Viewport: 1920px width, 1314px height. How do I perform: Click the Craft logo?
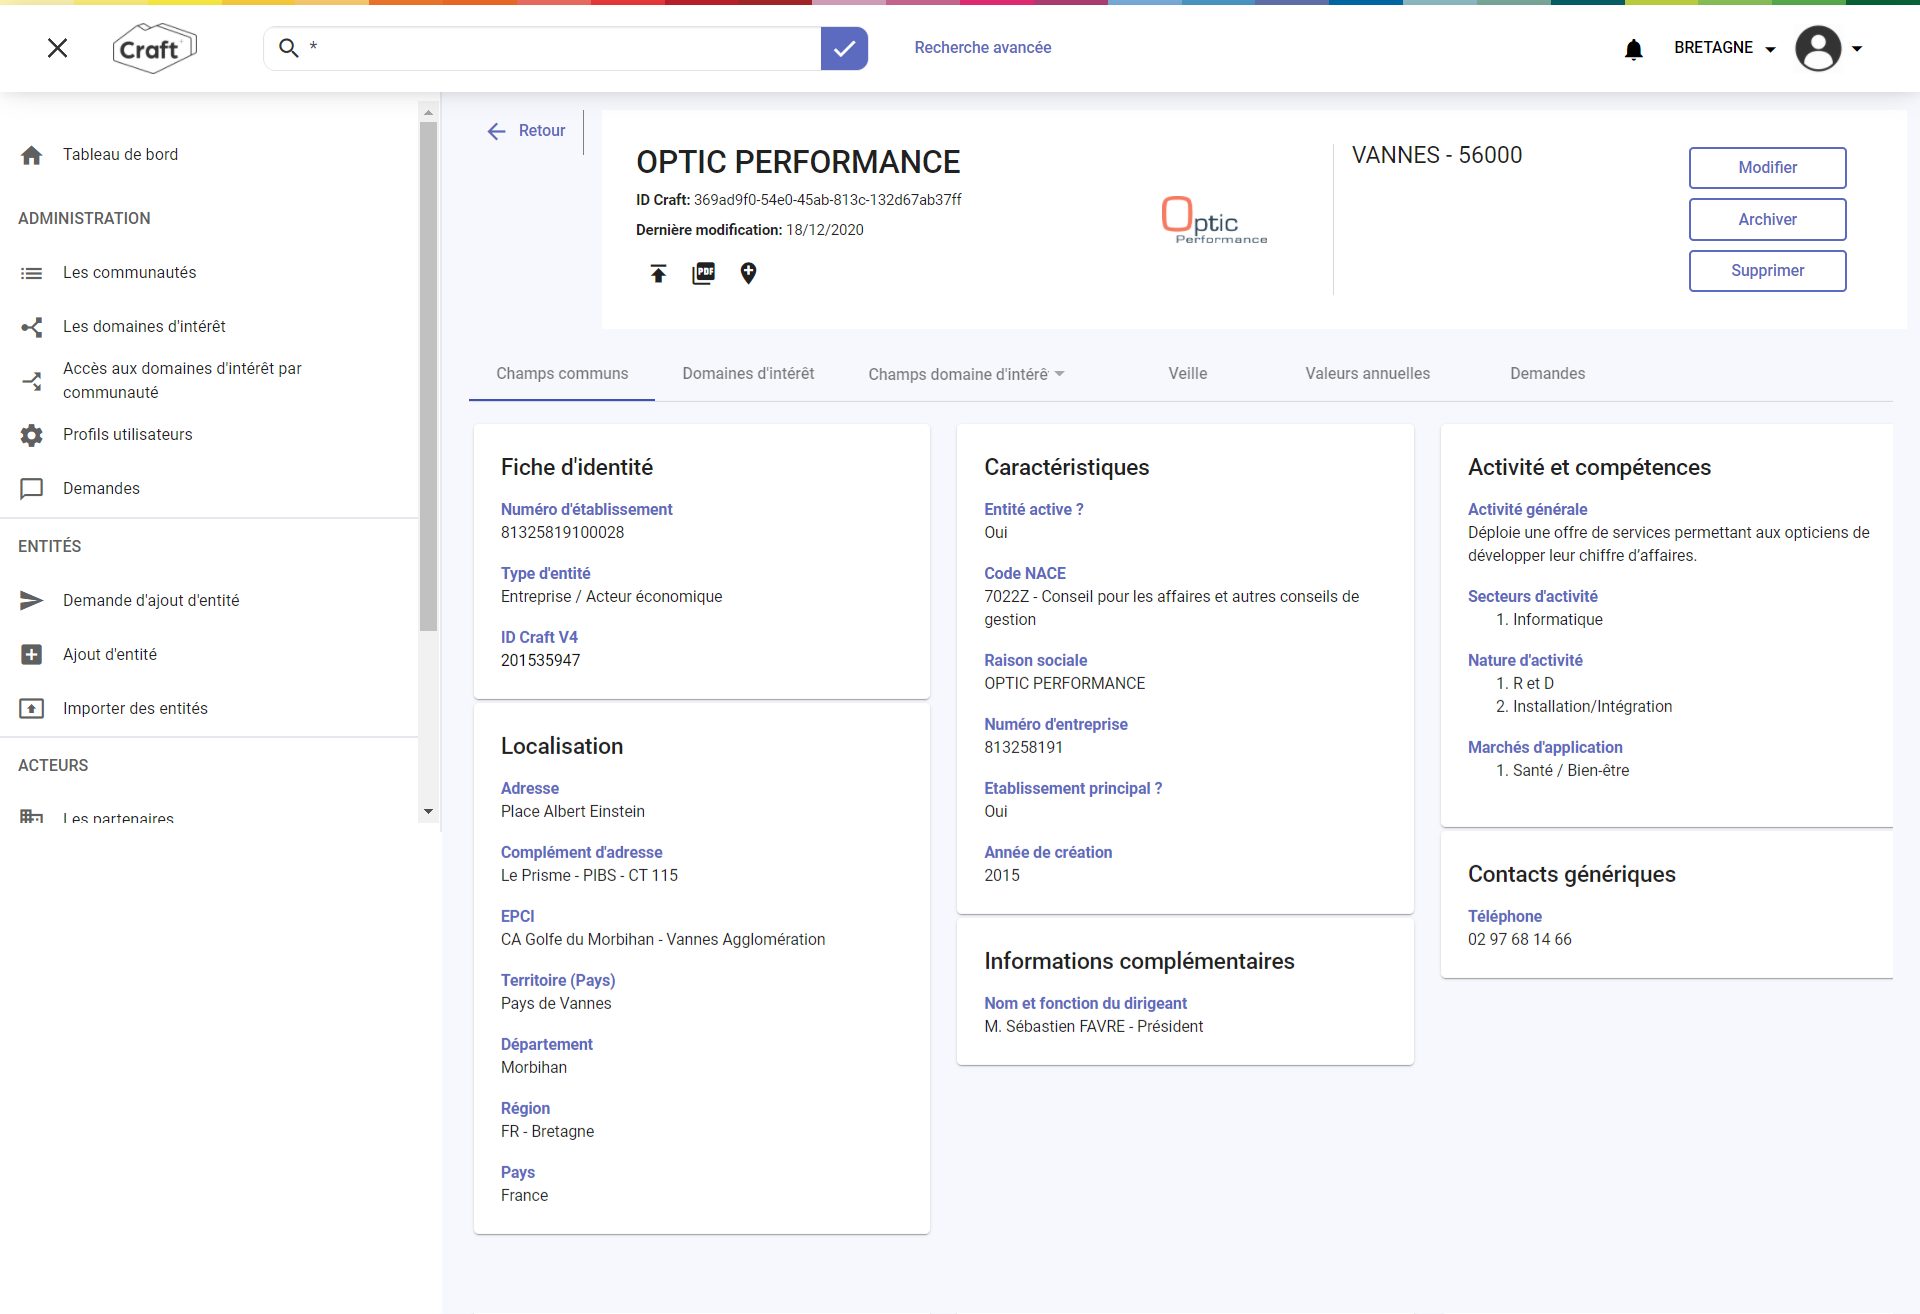(x=154, y=48)
